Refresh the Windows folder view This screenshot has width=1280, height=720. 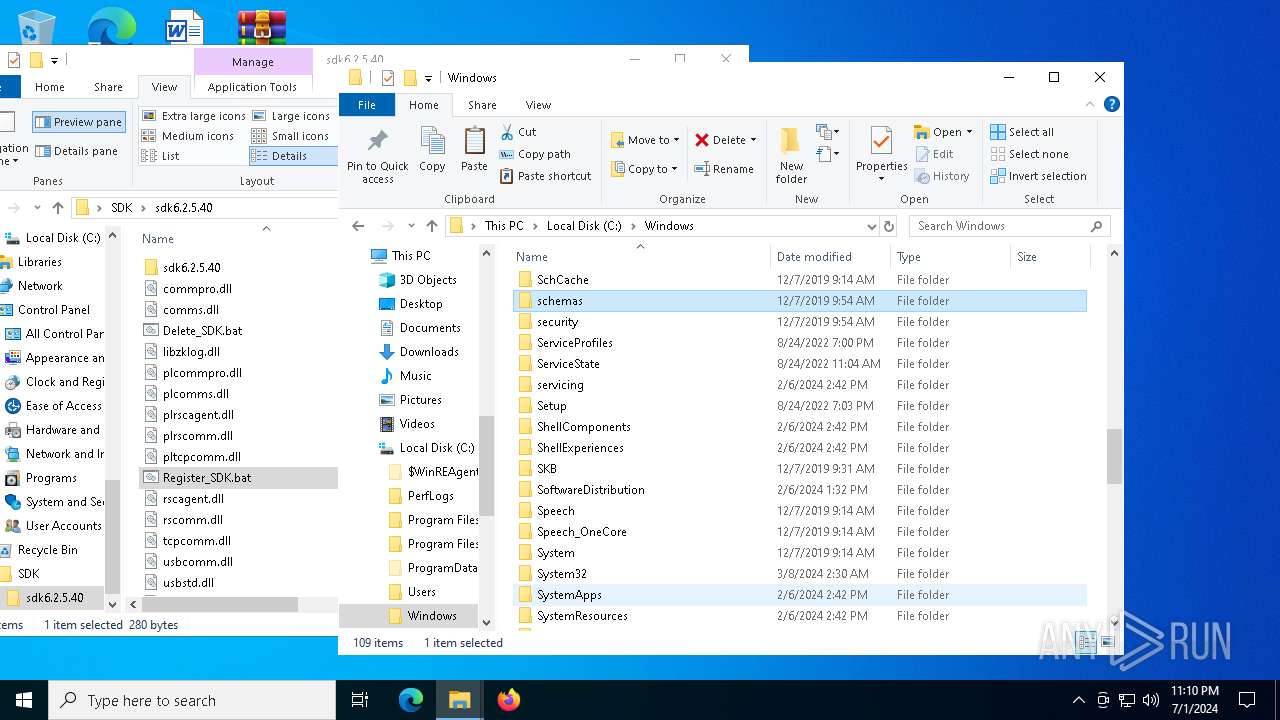[x=890, y=226]
